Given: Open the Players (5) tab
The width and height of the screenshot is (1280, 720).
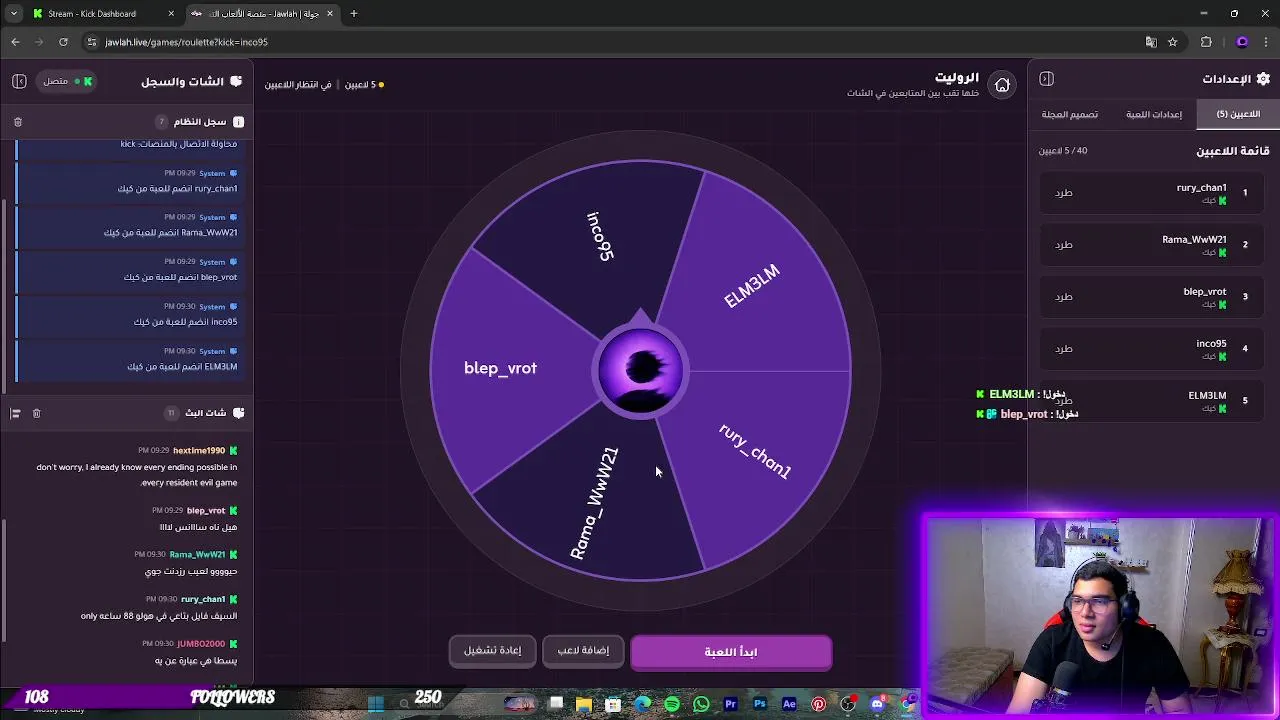Looking at the screenshot, I should (1238, 114).
